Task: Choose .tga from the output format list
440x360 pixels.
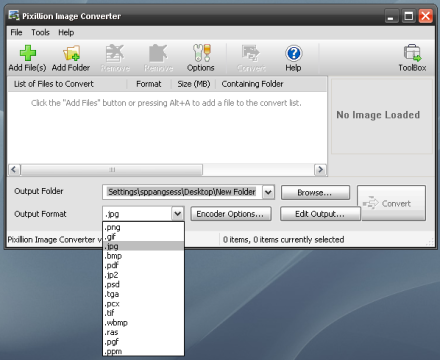Action: pyautogui.click(x=143, y=294)
